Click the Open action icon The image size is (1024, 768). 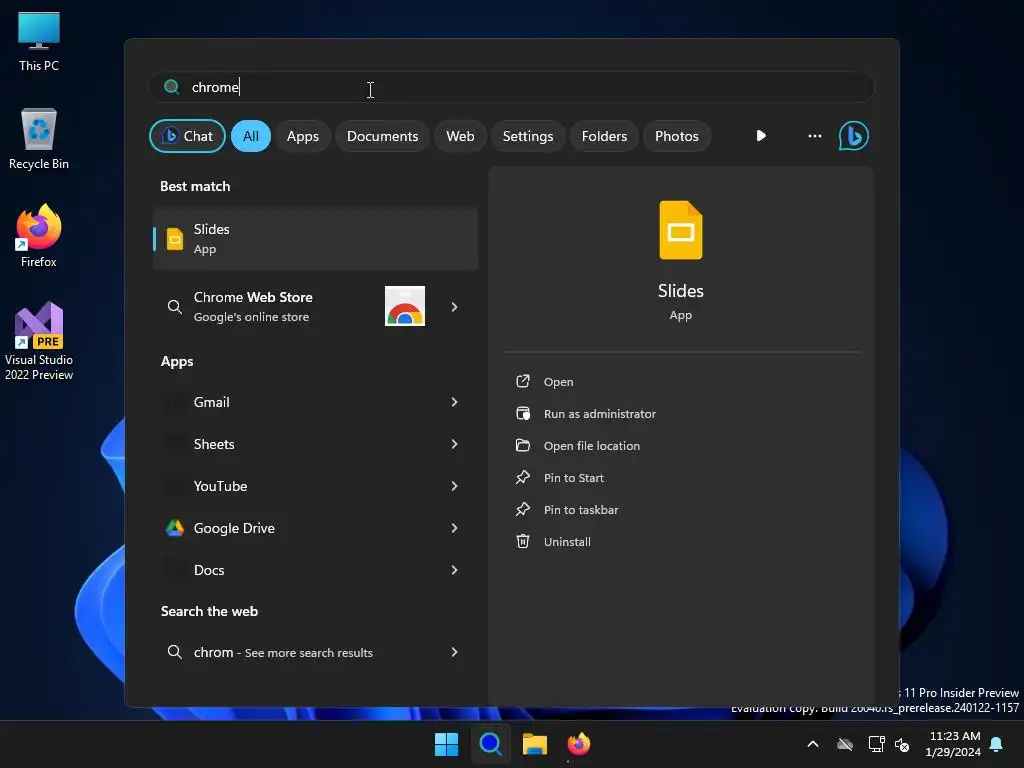[x=522, y=381]
